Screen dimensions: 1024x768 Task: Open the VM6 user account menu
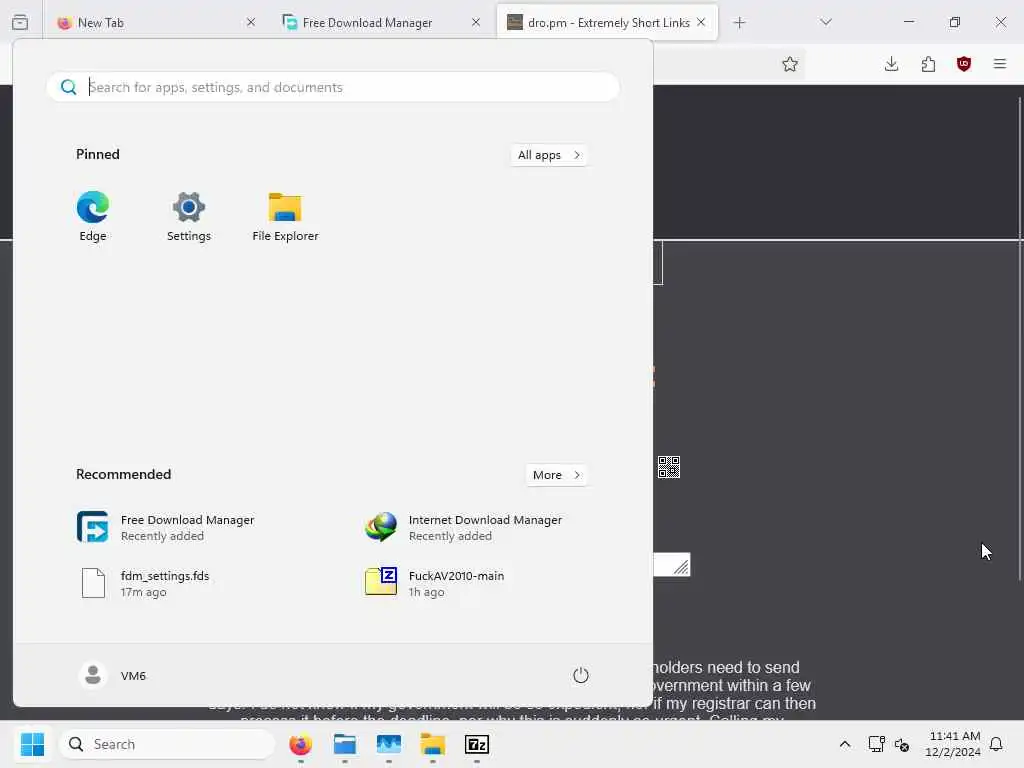tap(113, 675)
